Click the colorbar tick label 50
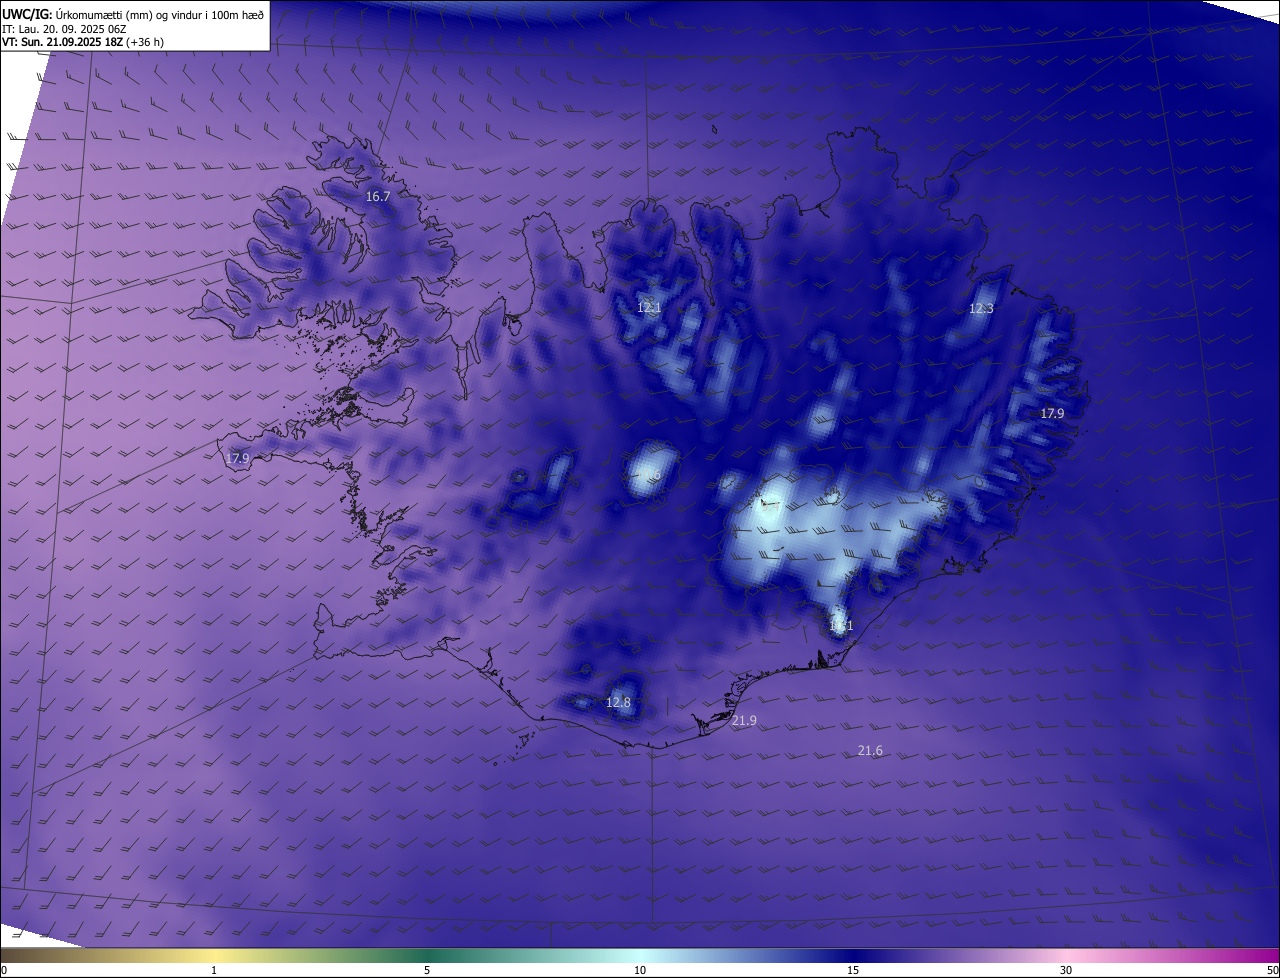Screen dimensions: 1280x978 [x=1272, y=970]
